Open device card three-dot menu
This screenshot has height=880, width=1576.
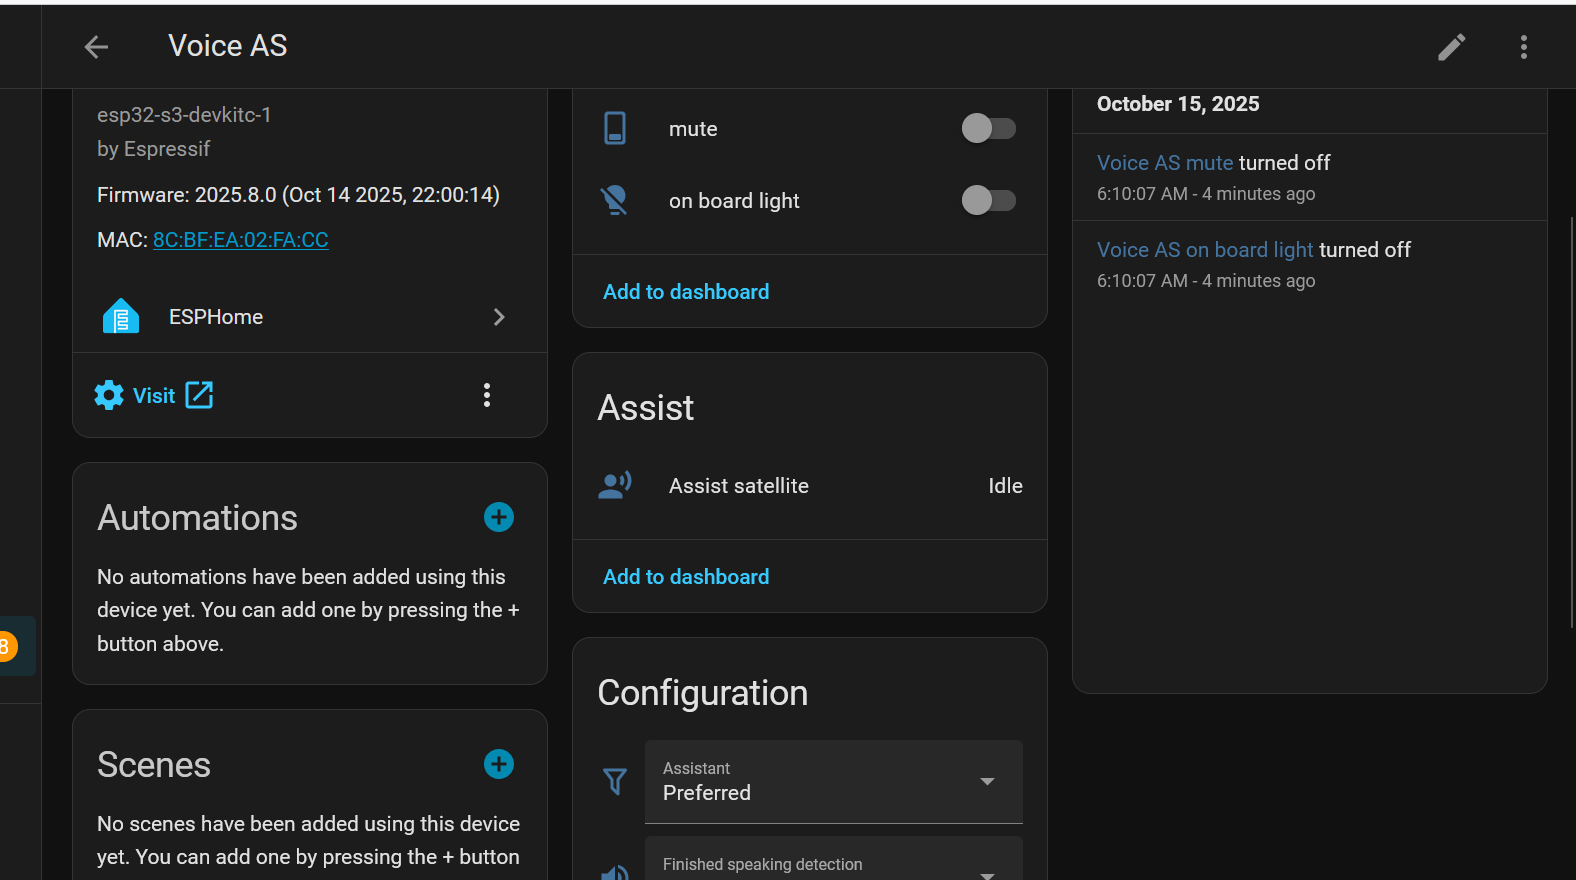pyautogui.click(x=487, y=395)
